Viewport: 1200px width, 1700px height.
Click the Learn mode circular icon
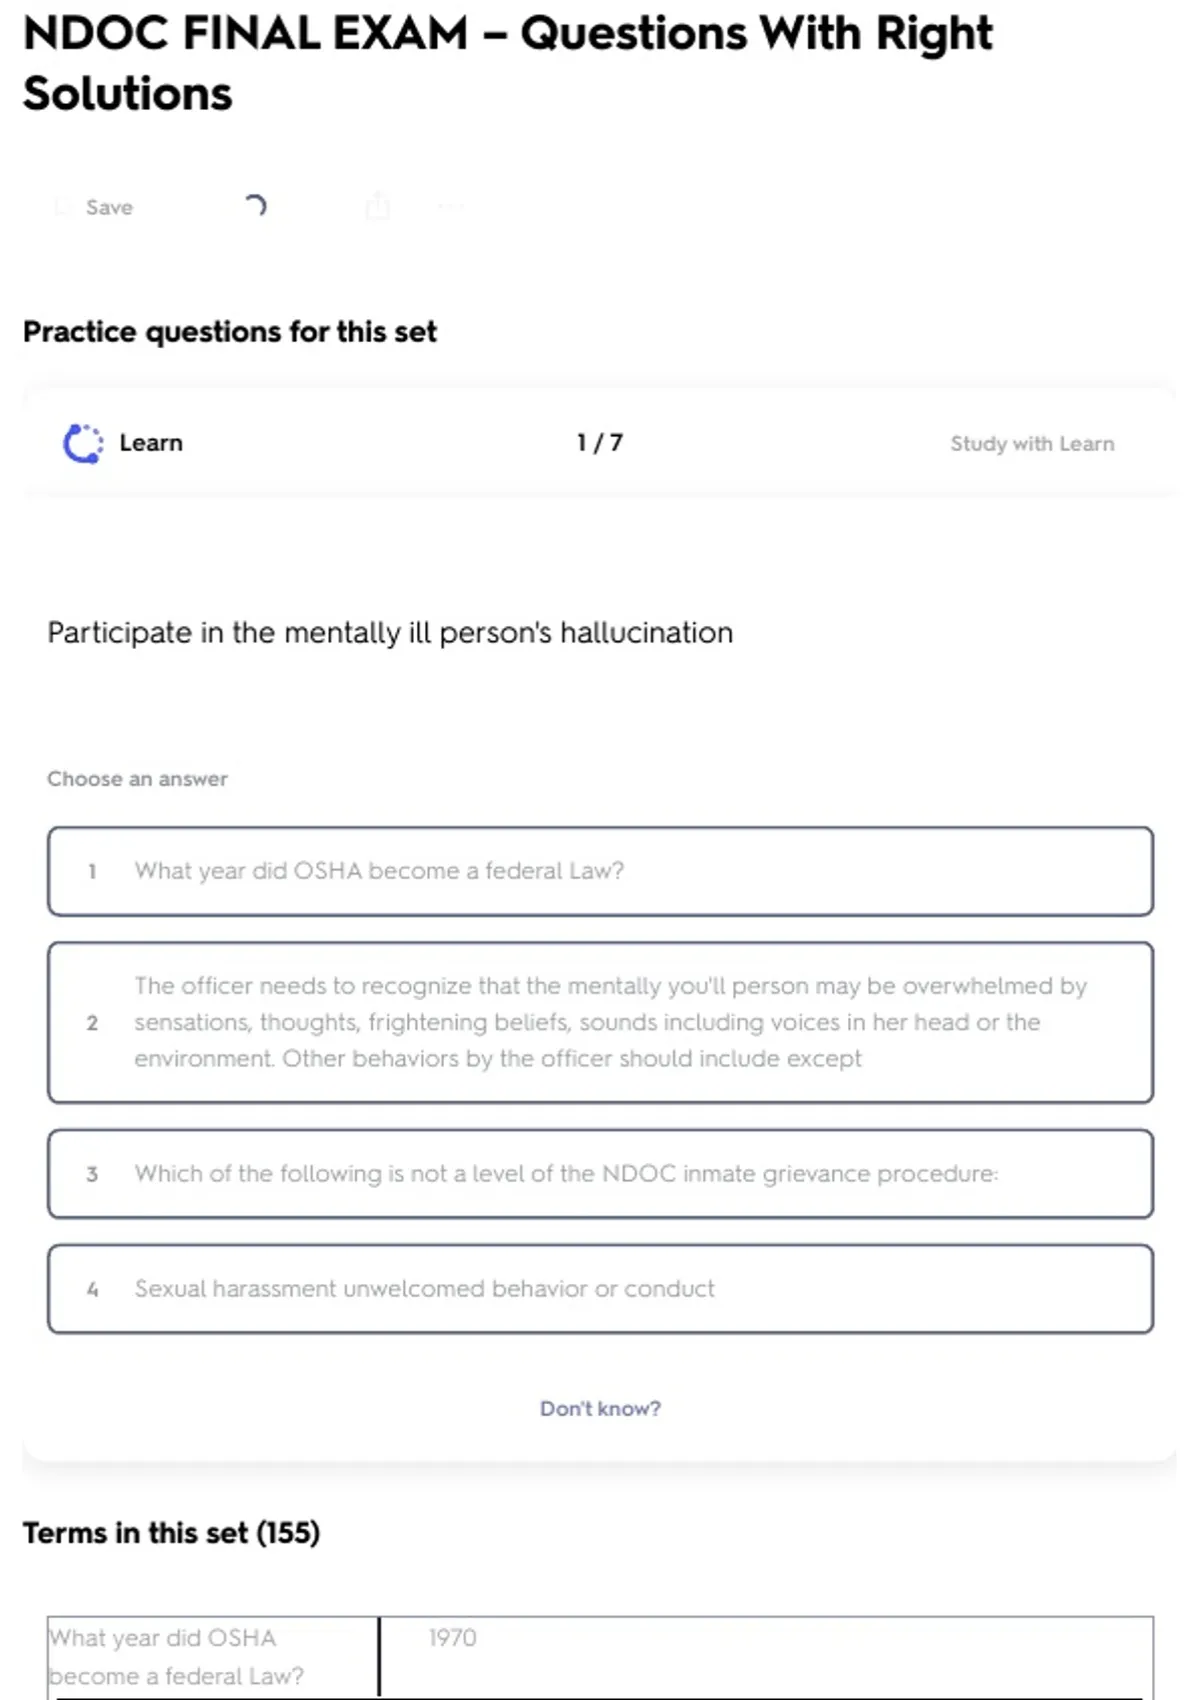(83, 444)
